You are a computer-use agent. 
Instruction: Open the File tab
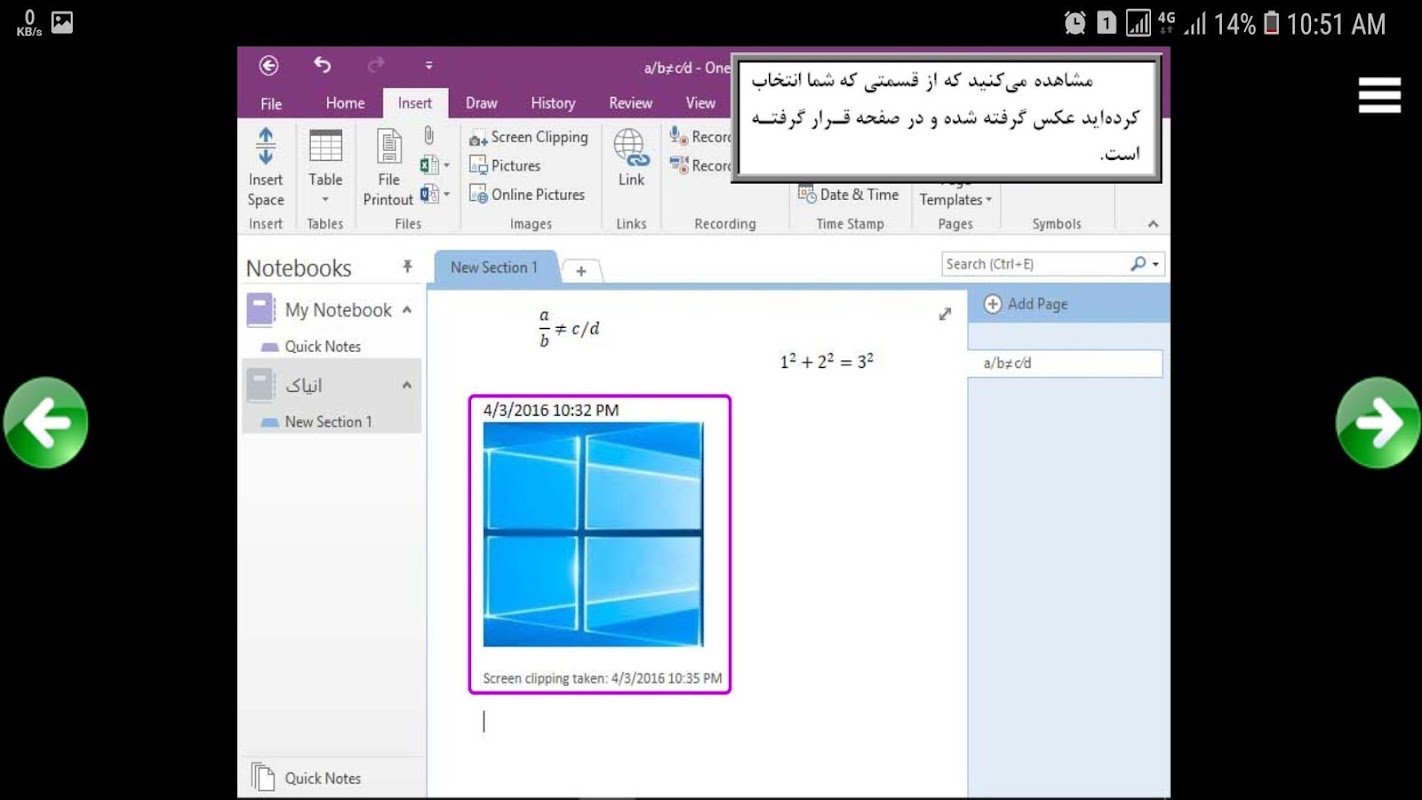271,103
